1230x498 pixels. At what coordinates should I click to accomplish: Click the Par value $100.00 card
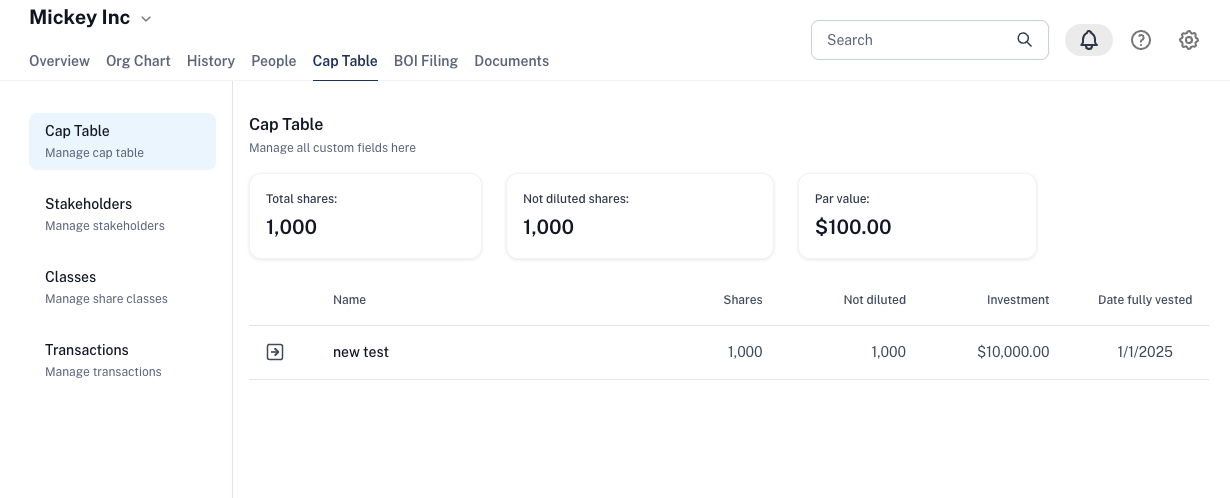pyautogui.click(x=917, y=216)
